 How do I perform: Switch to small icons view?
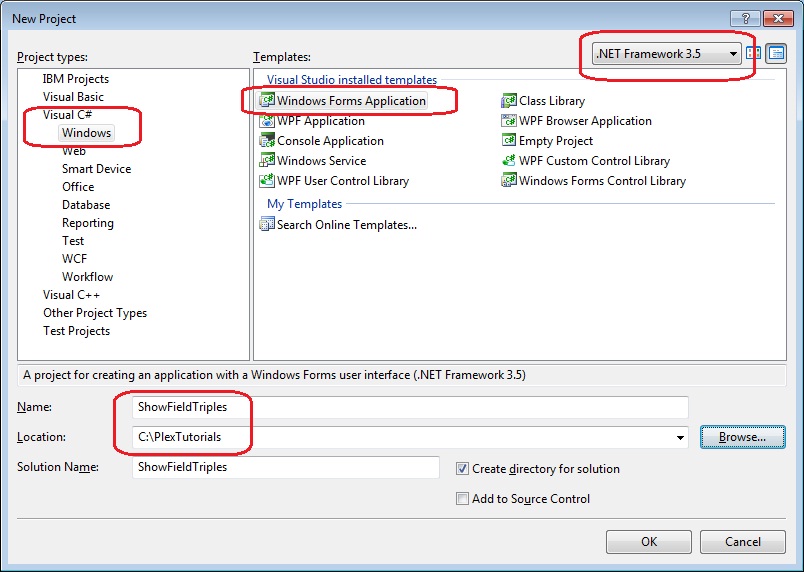coord(776,54)
